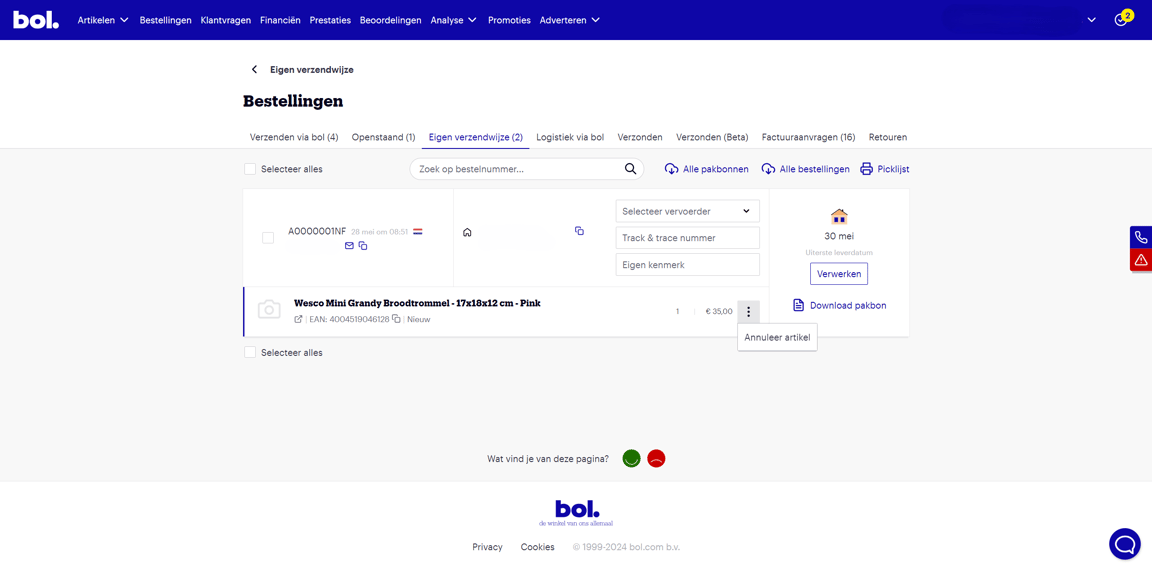Switch to Verzonden tab
The height and width of the screenshot is (570, 1152).
(x=640, y=137)
